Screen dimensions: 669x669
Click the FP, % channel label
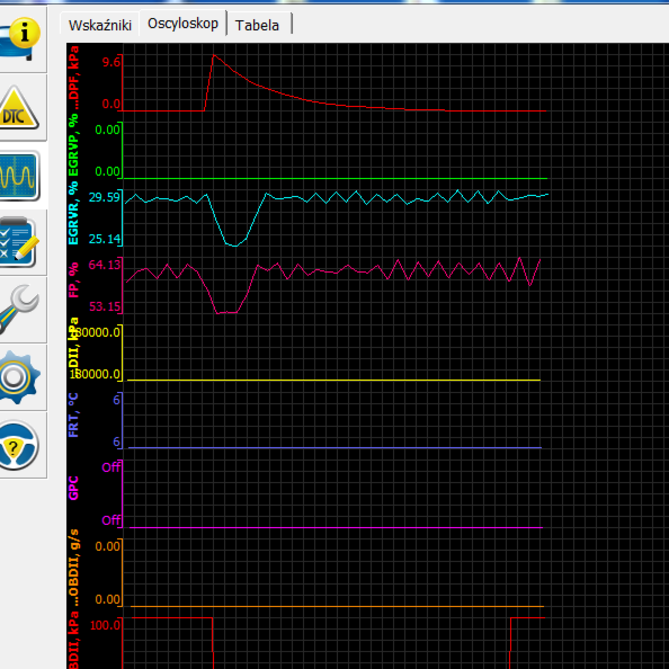(73, 280)
